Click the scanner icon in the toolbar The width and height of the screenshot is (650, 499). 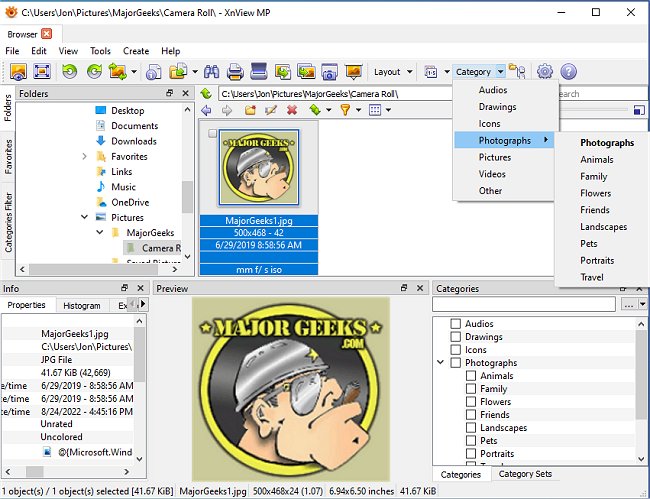pos(259,72)
